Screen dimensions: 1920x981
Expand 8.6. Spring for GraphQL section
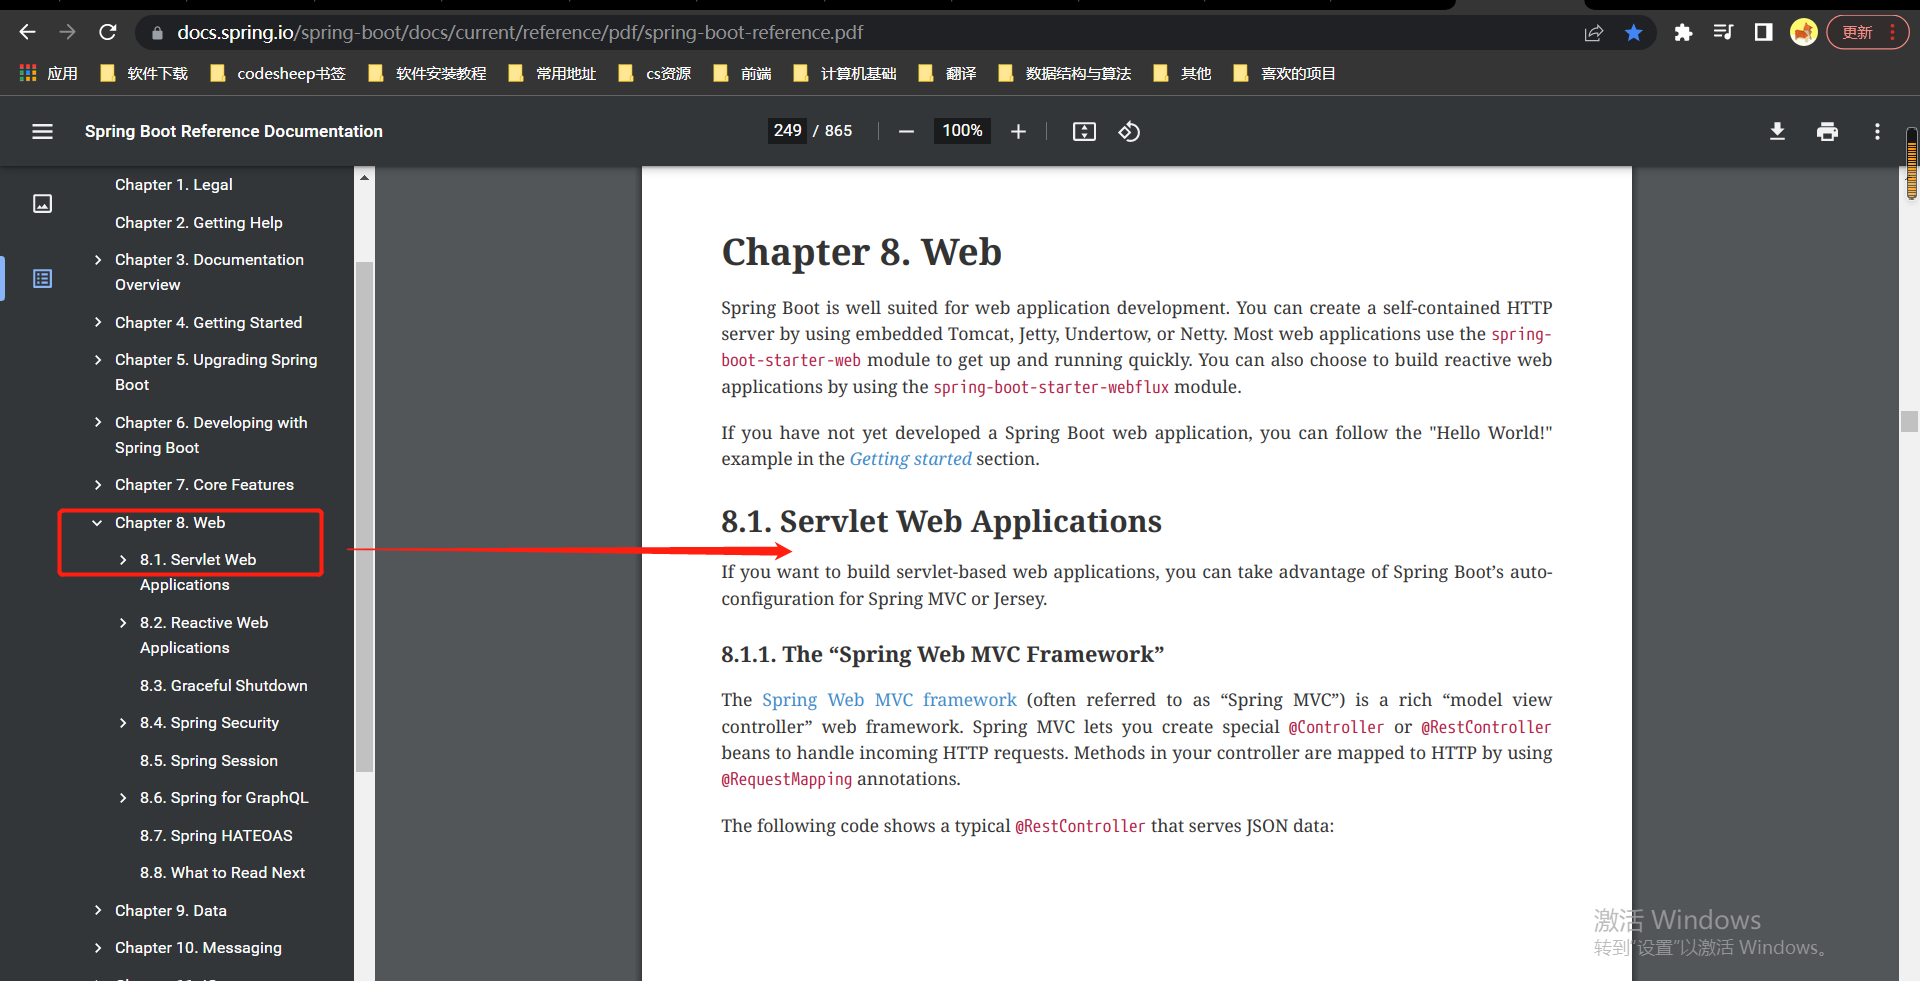tap(123, 798)
